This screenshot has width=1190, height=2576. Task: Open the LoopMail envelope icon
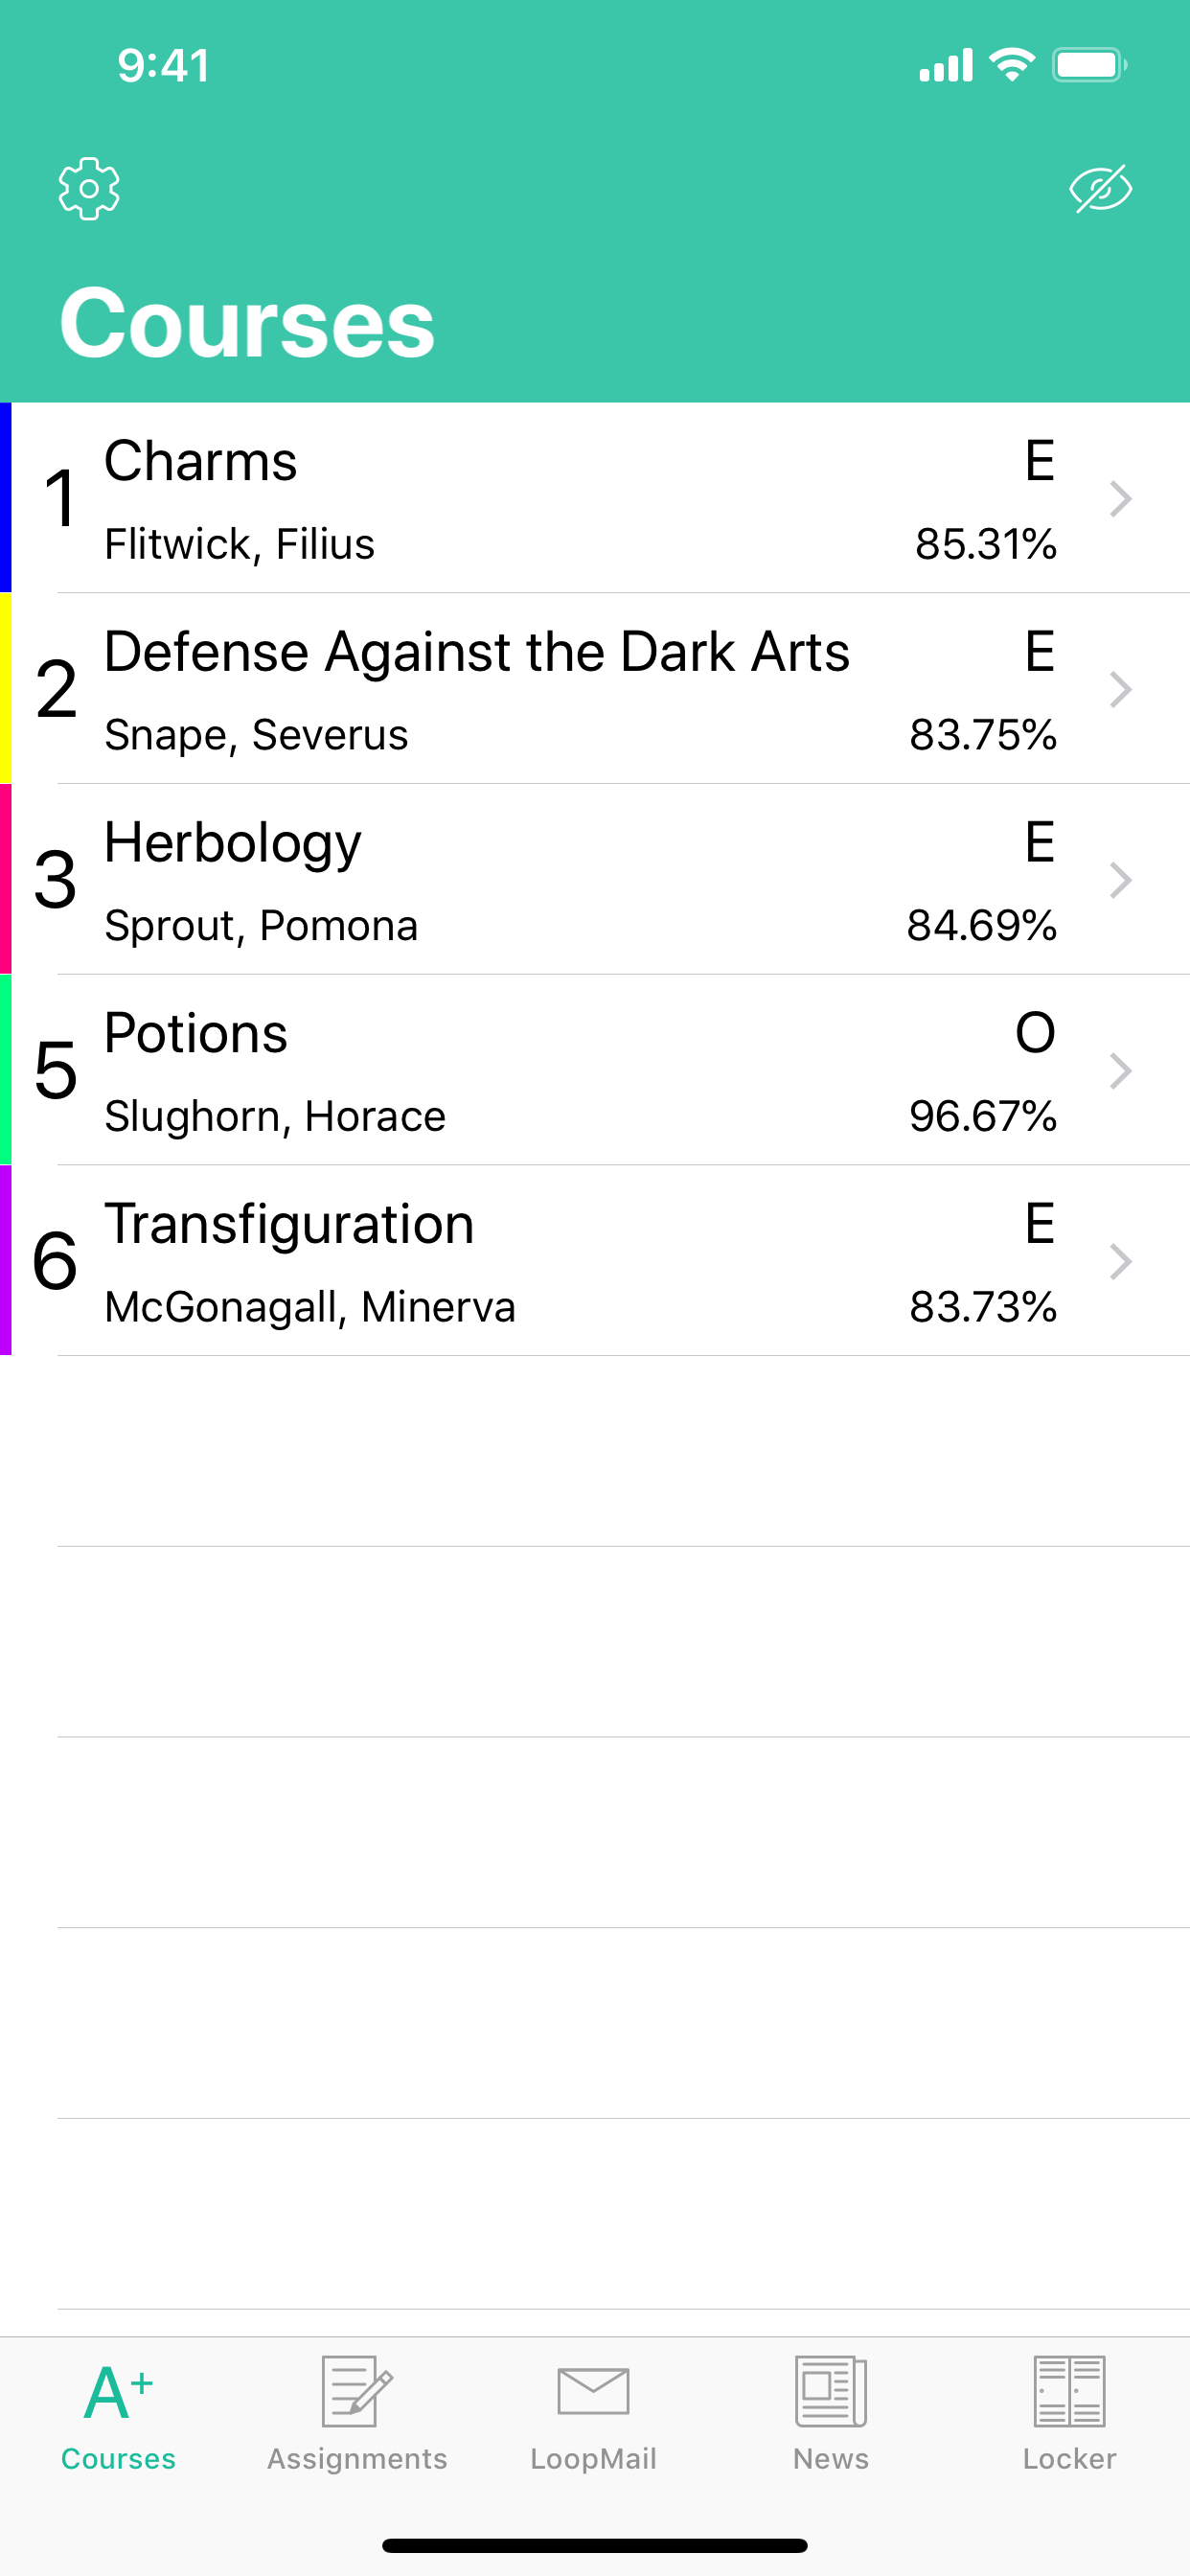coord(594,2391)
